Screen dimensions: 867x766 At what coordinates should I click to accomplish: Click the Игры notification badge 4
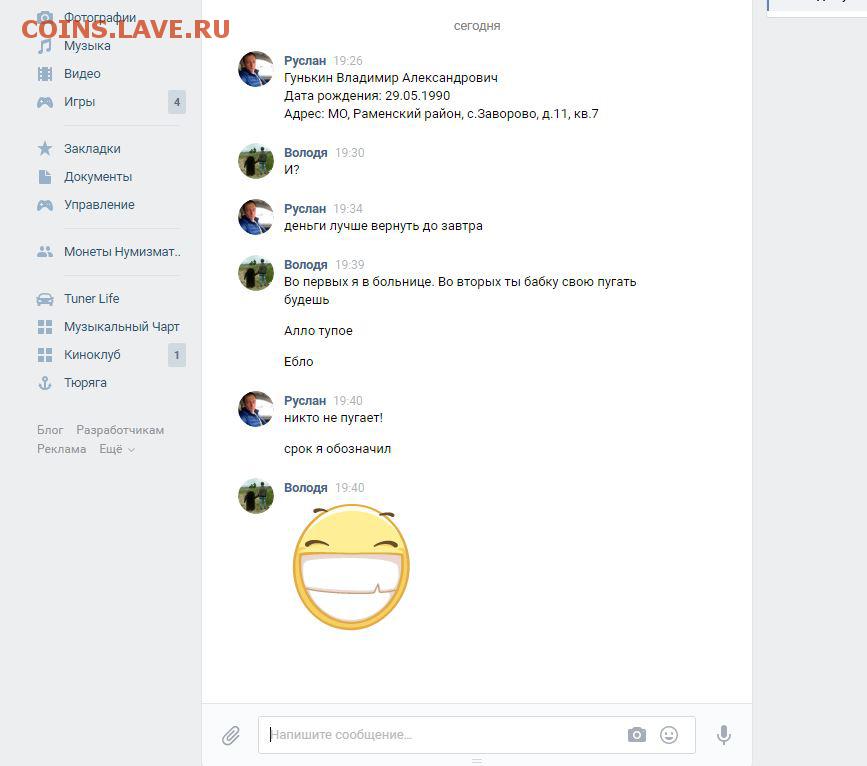pyautogui.click(x=177, y=102)
